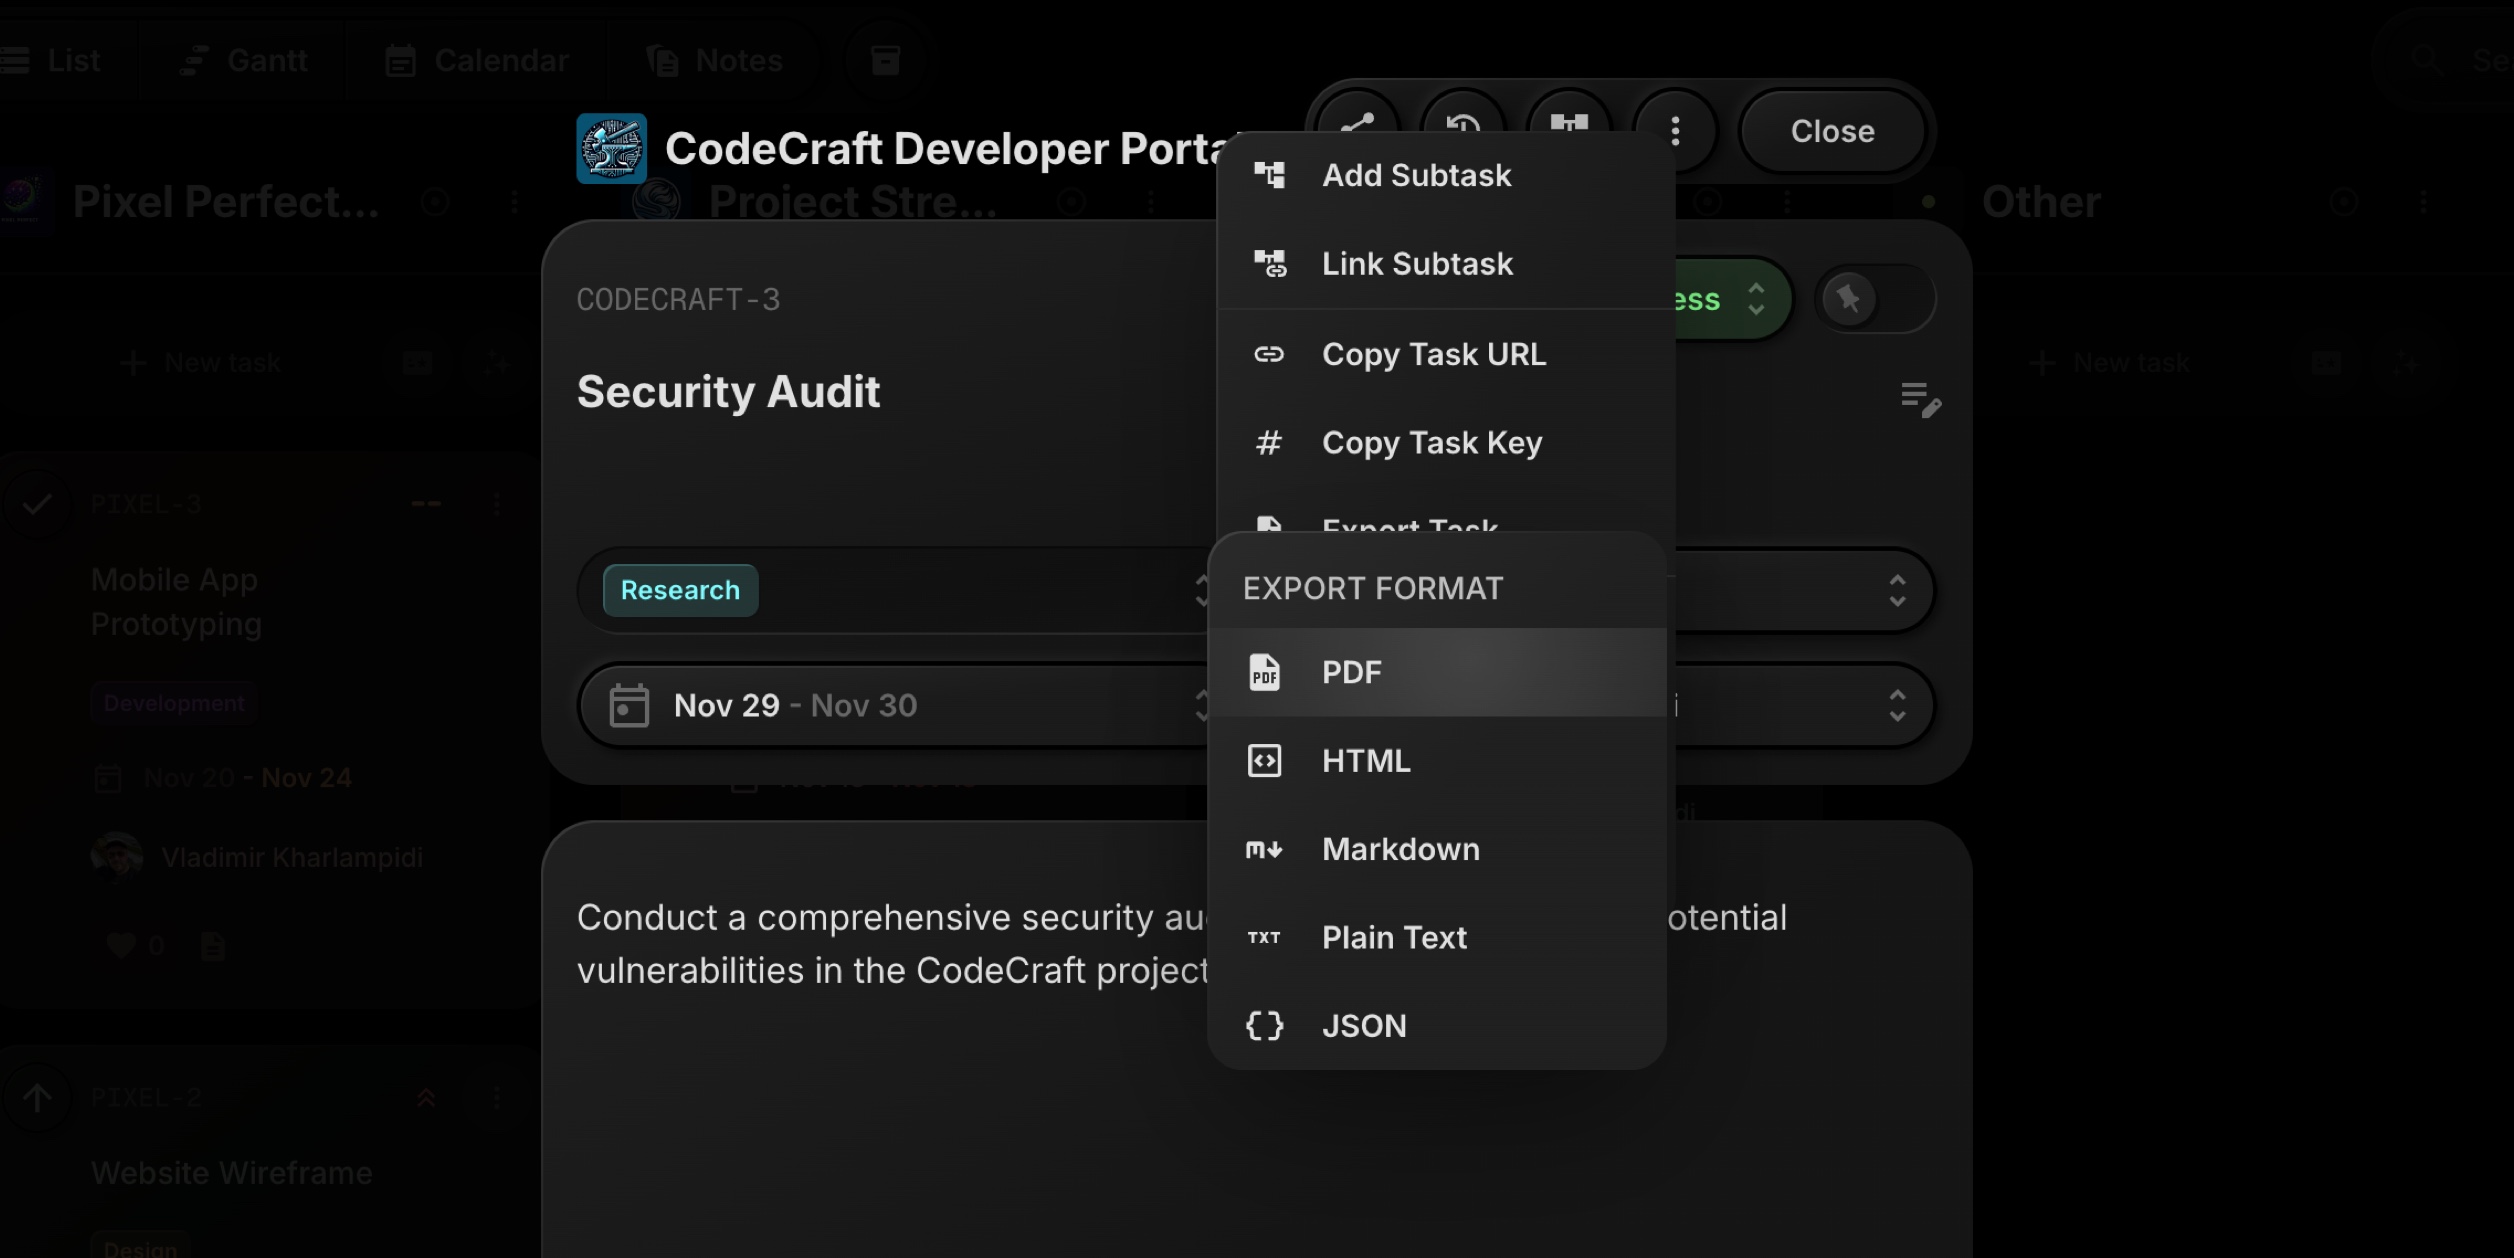Open task history via clock icon
This screenshot has height=1258, width=2514.
(x=1463, y=121)
